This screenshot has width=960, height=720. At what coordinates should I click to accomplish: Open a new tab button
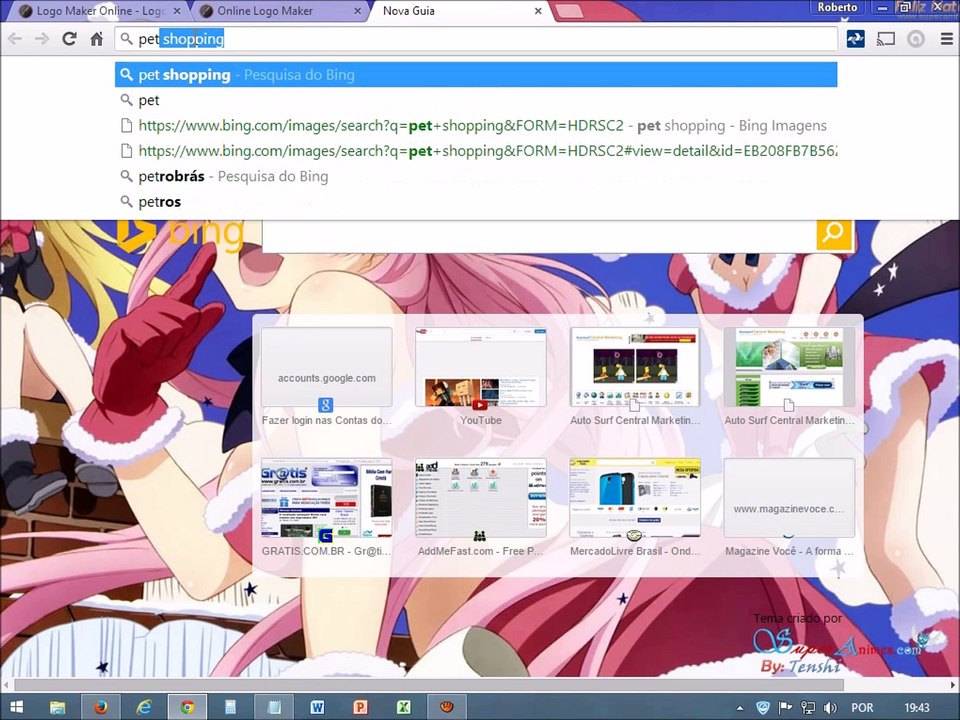(569, 10)
